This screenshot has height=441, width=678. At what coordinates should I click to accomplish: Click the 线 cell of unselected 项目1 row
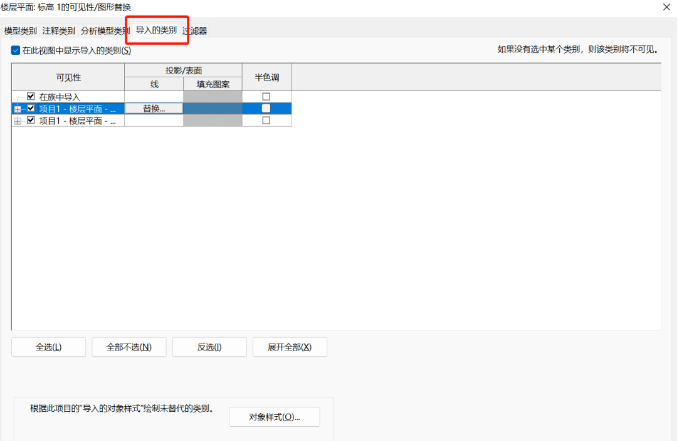(x=154, y=121)
